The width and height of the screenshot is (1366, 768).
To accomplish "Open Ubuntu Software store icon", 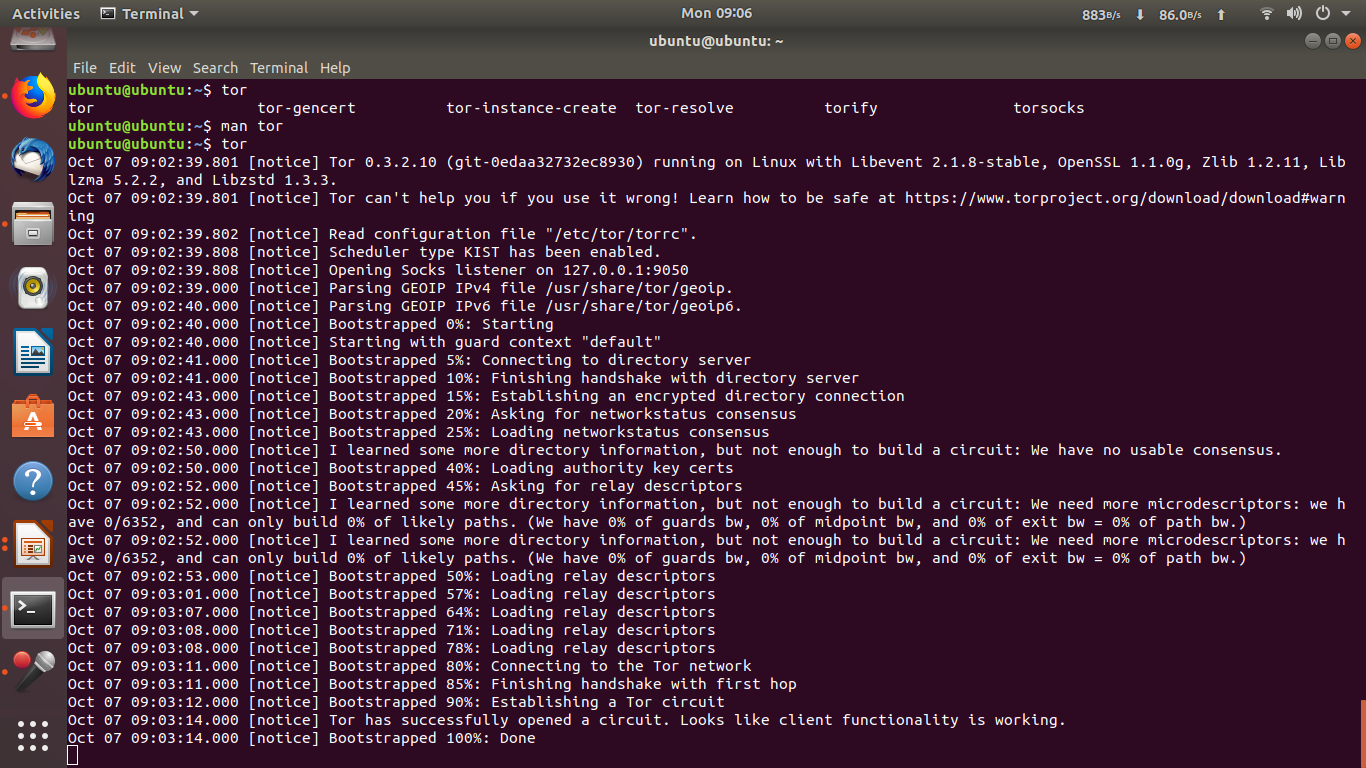I will point(33,416).
